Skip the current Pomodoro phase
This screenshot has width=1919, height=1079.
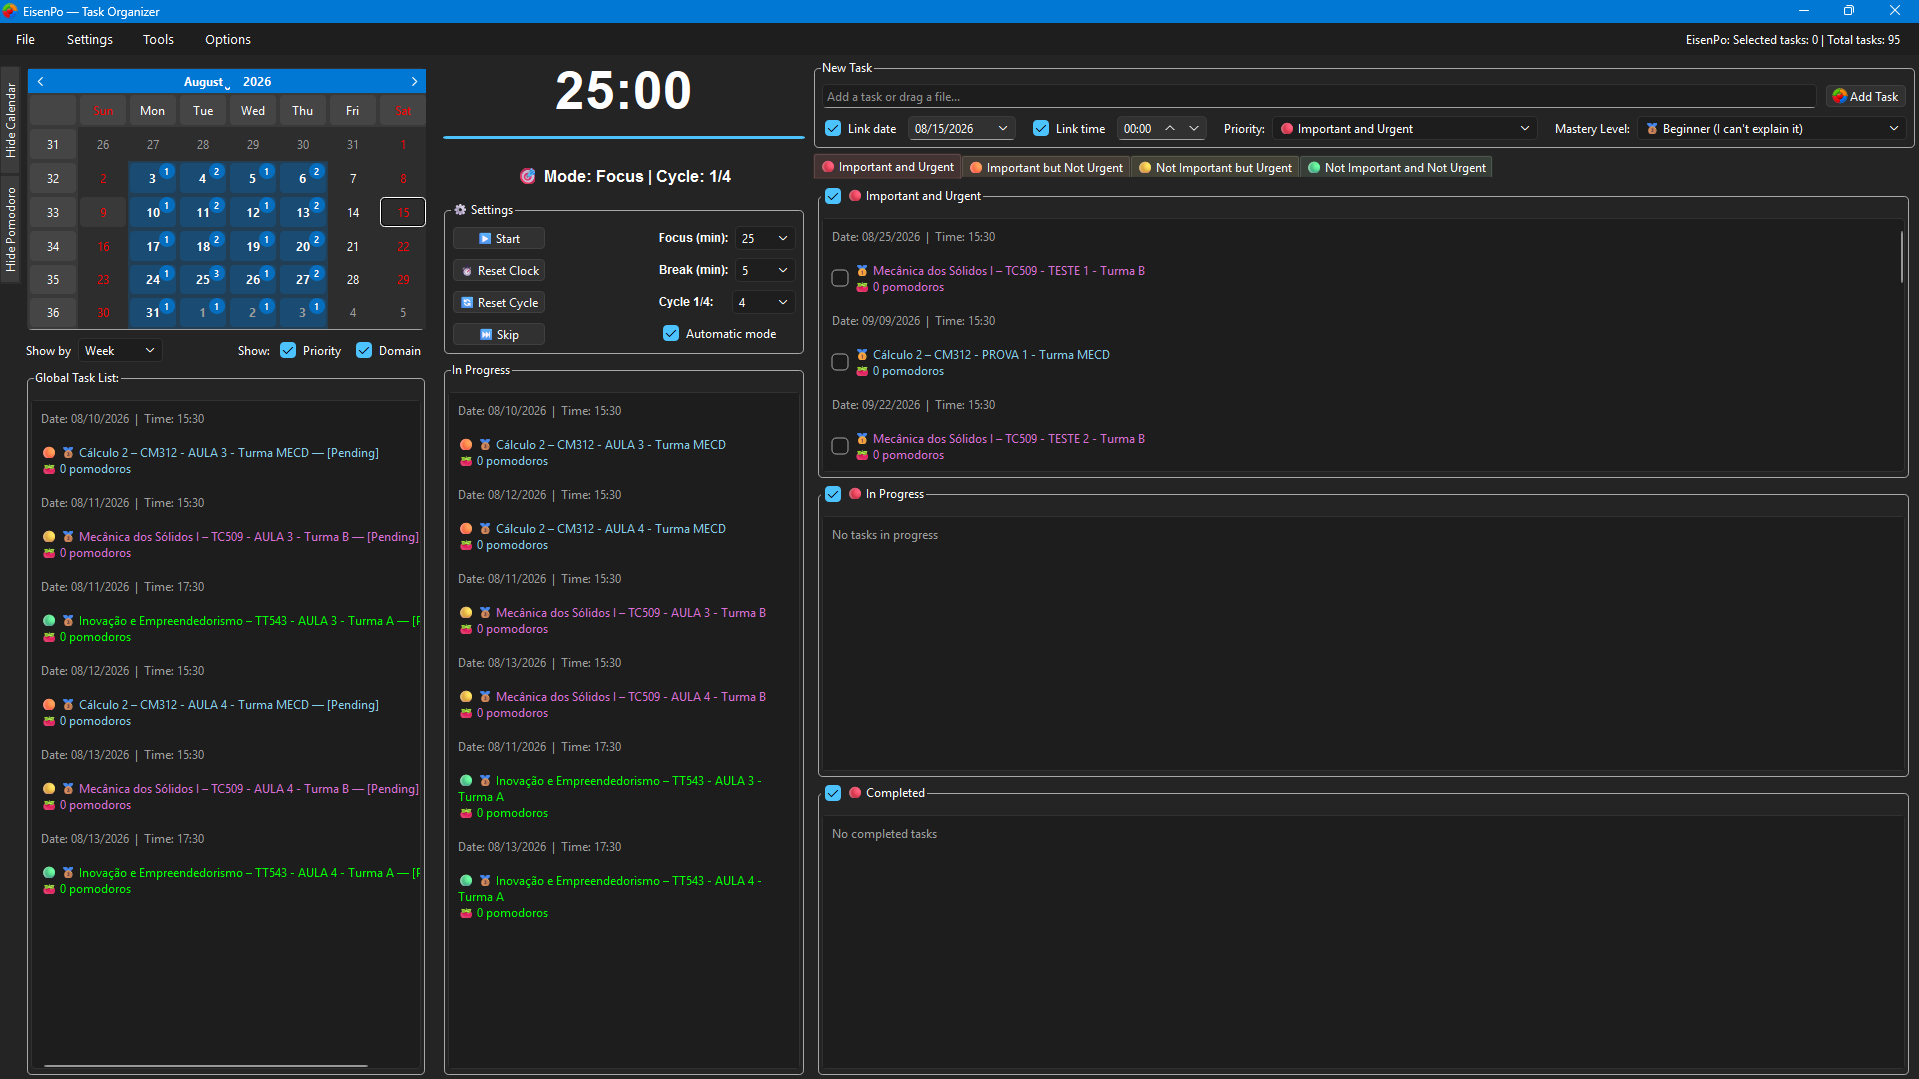coord(499,334)
